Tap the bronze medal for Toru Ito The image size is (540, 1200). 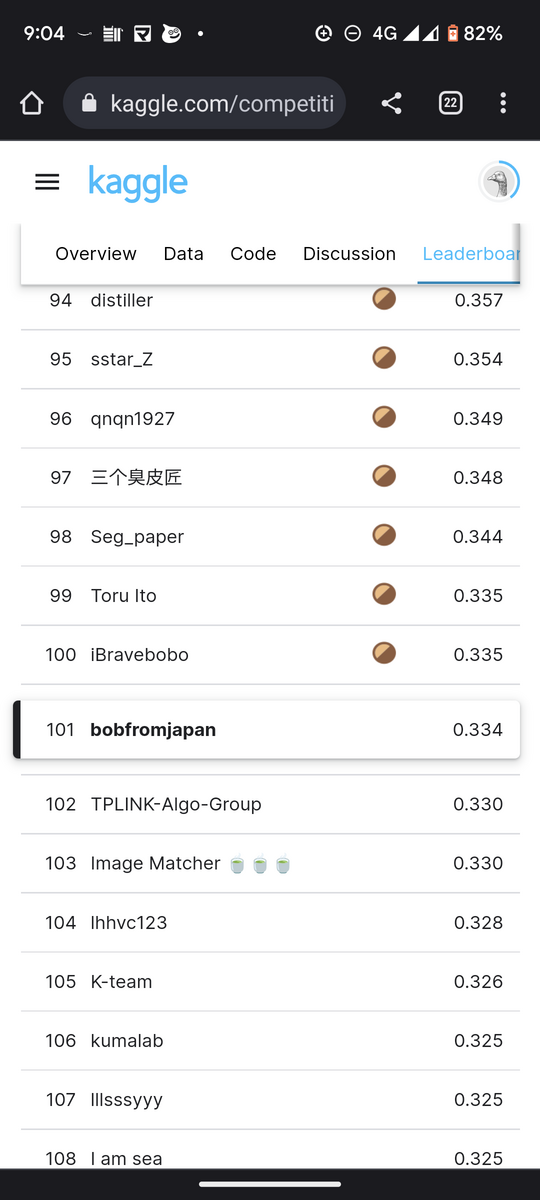(x=384, y=594)
